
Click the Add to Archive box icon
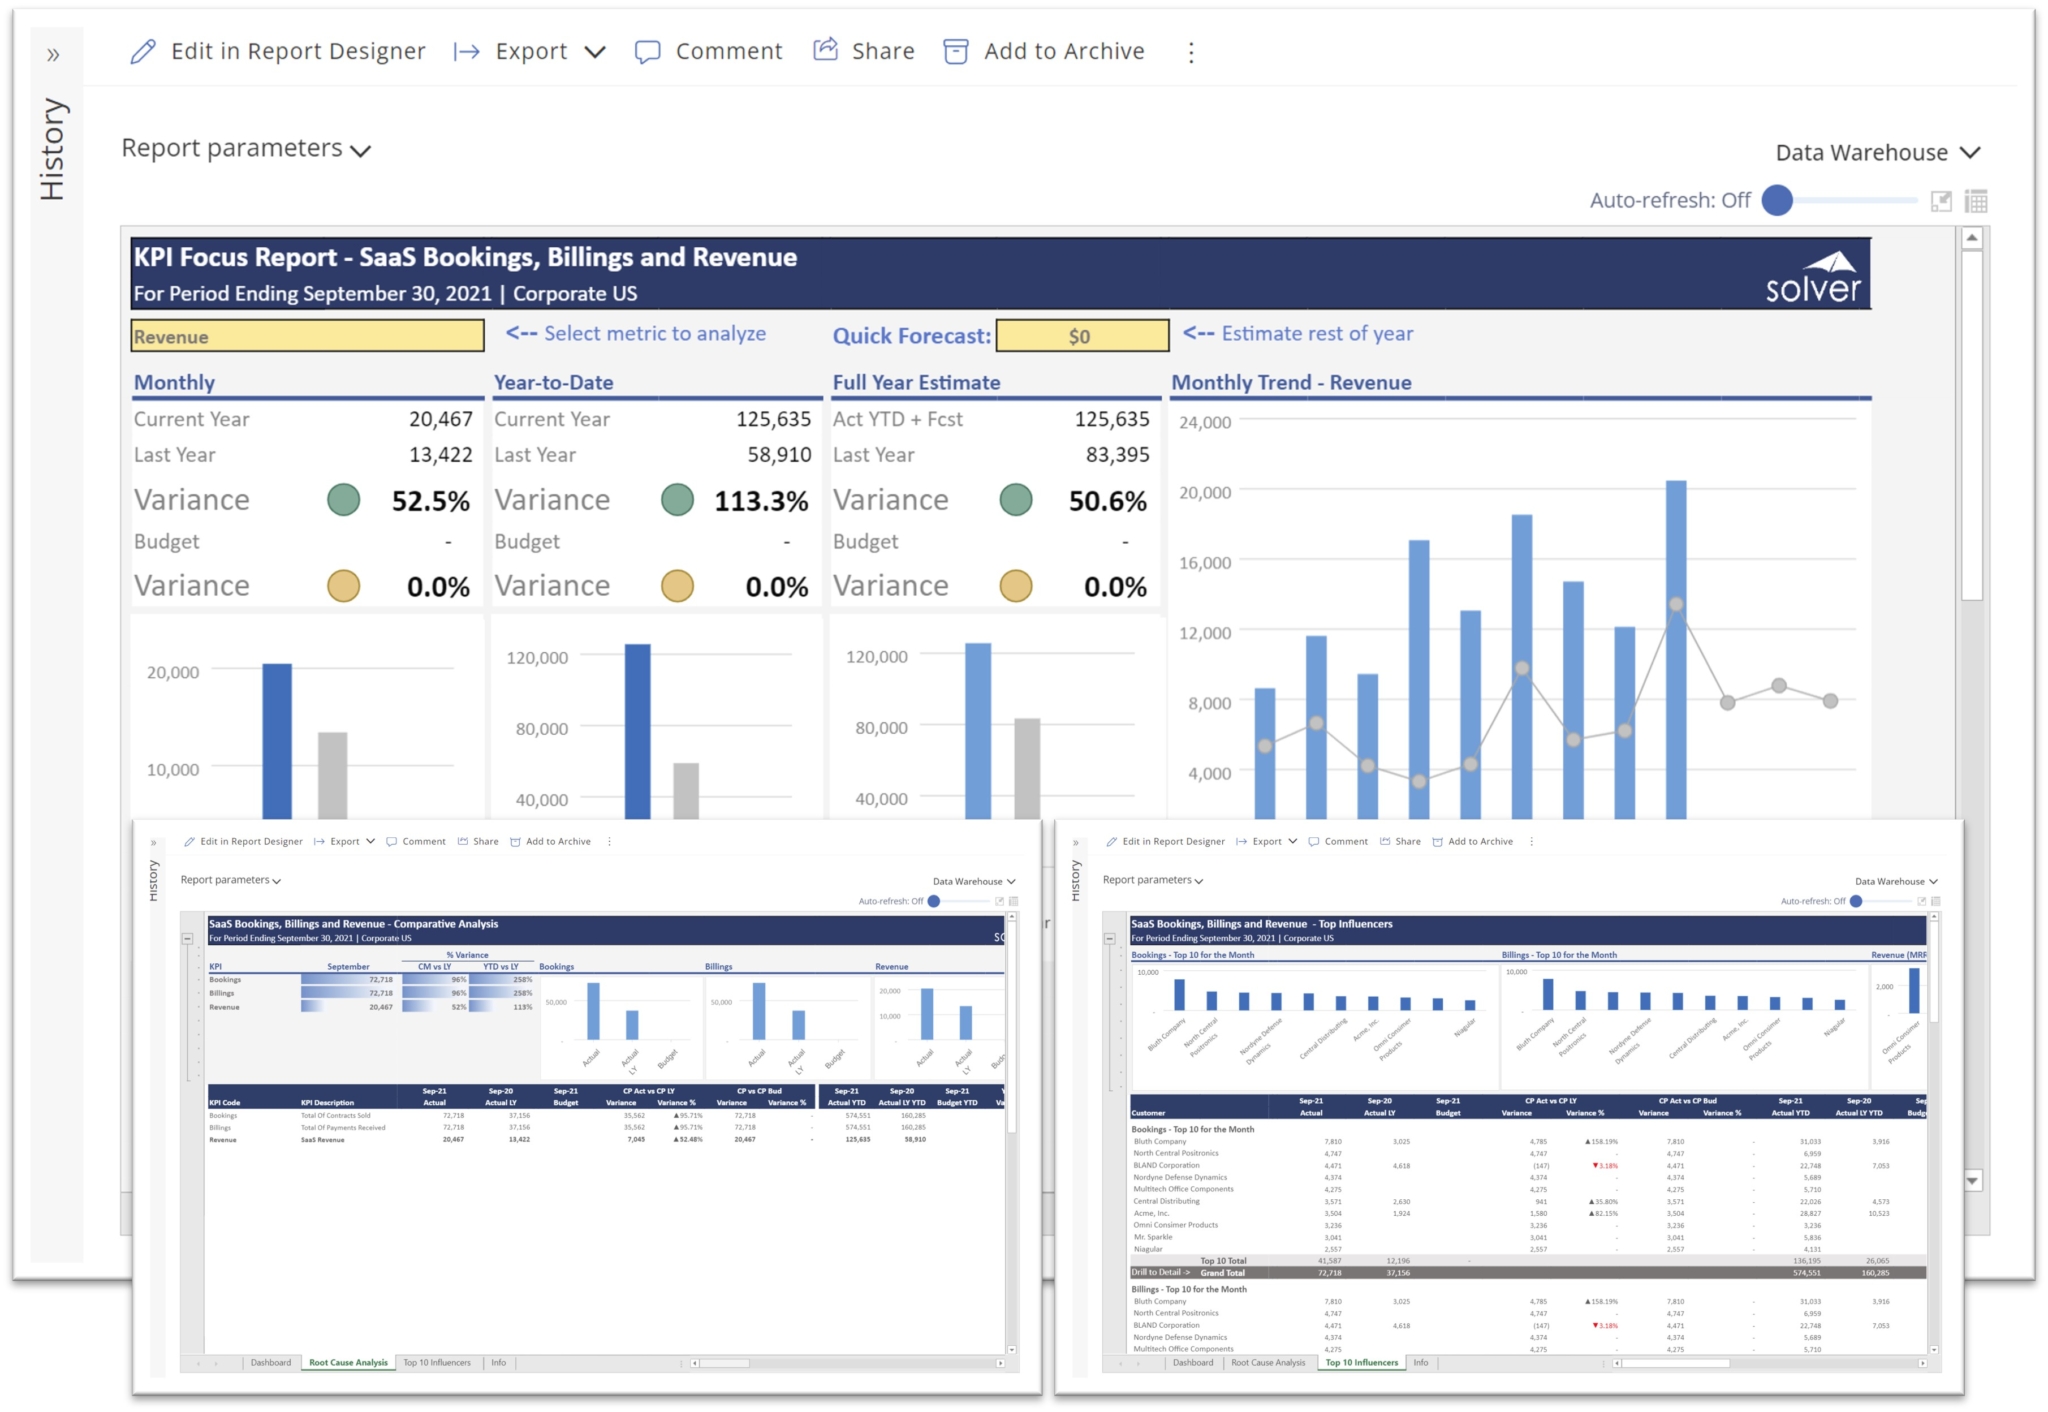(955, 52)
